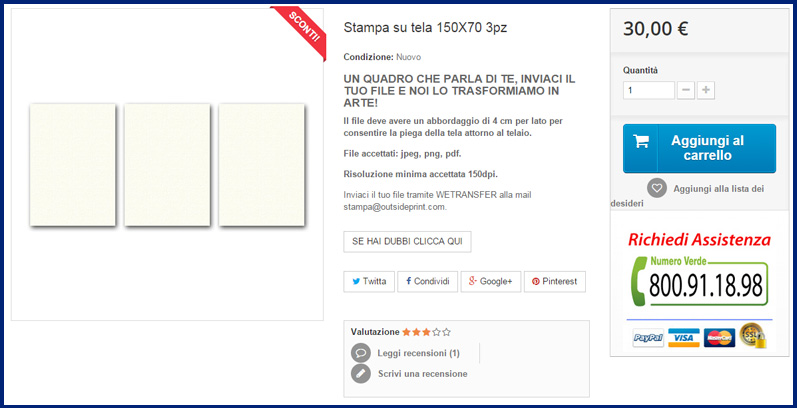Screen dimensions: 797x408
Task: Click the three-canvas product image
Action: (167, 165)
